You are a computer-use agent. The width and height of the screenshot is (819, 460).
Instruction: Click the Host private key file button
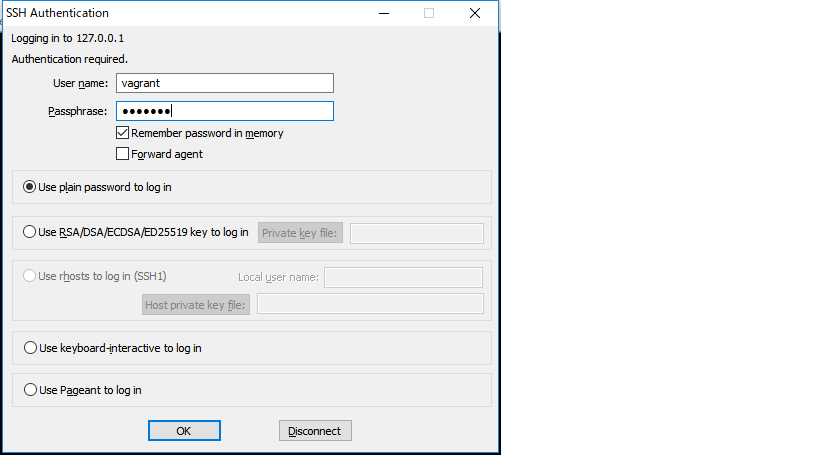pos(196,304)
